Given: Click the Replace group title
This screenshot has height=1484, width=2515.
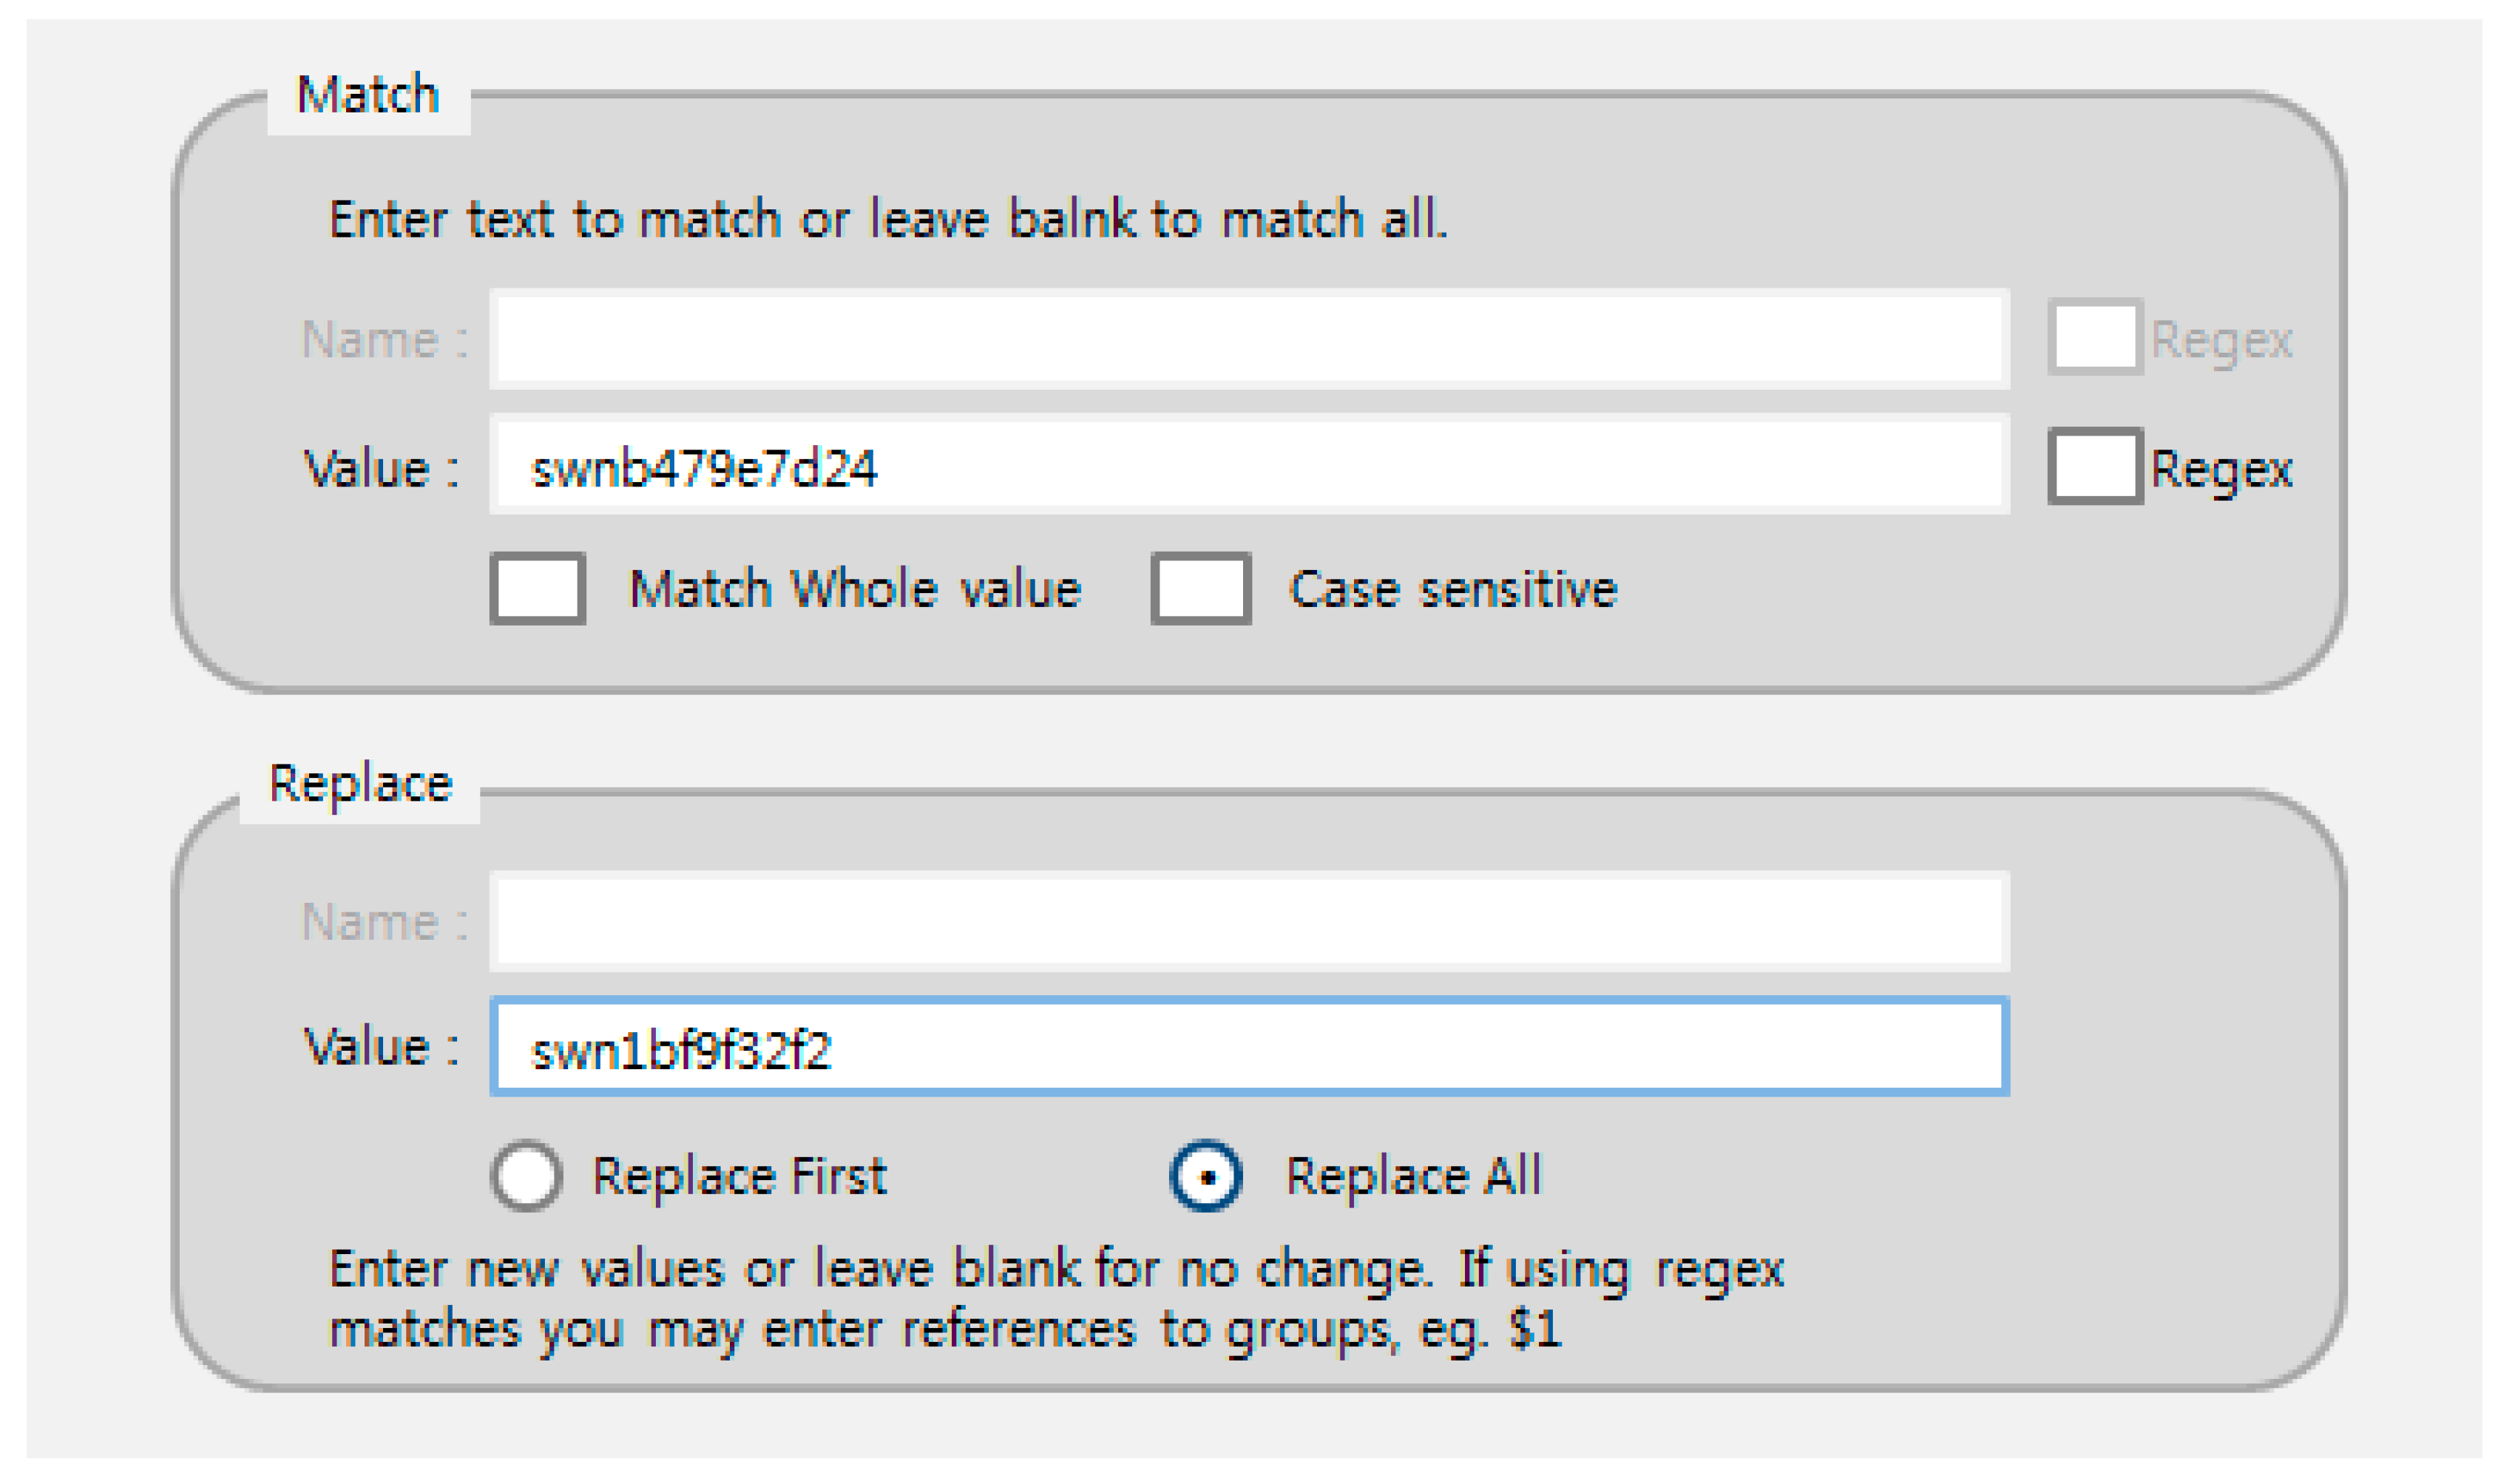Looking at the screenshot, I should (360, 783).
